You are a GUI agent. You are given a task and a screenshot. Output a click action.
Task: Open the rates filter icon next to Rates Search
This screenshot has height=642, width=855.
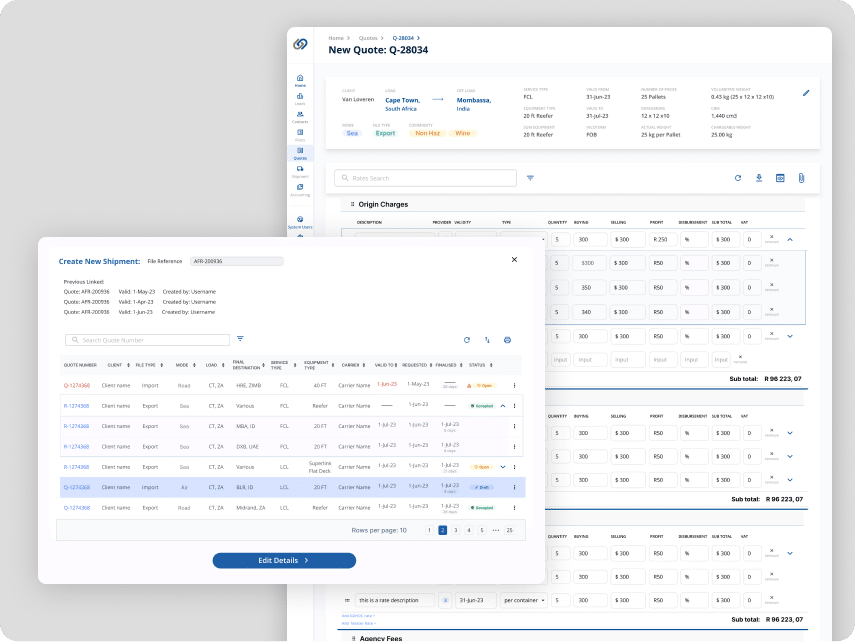click(x=530, y=178)
